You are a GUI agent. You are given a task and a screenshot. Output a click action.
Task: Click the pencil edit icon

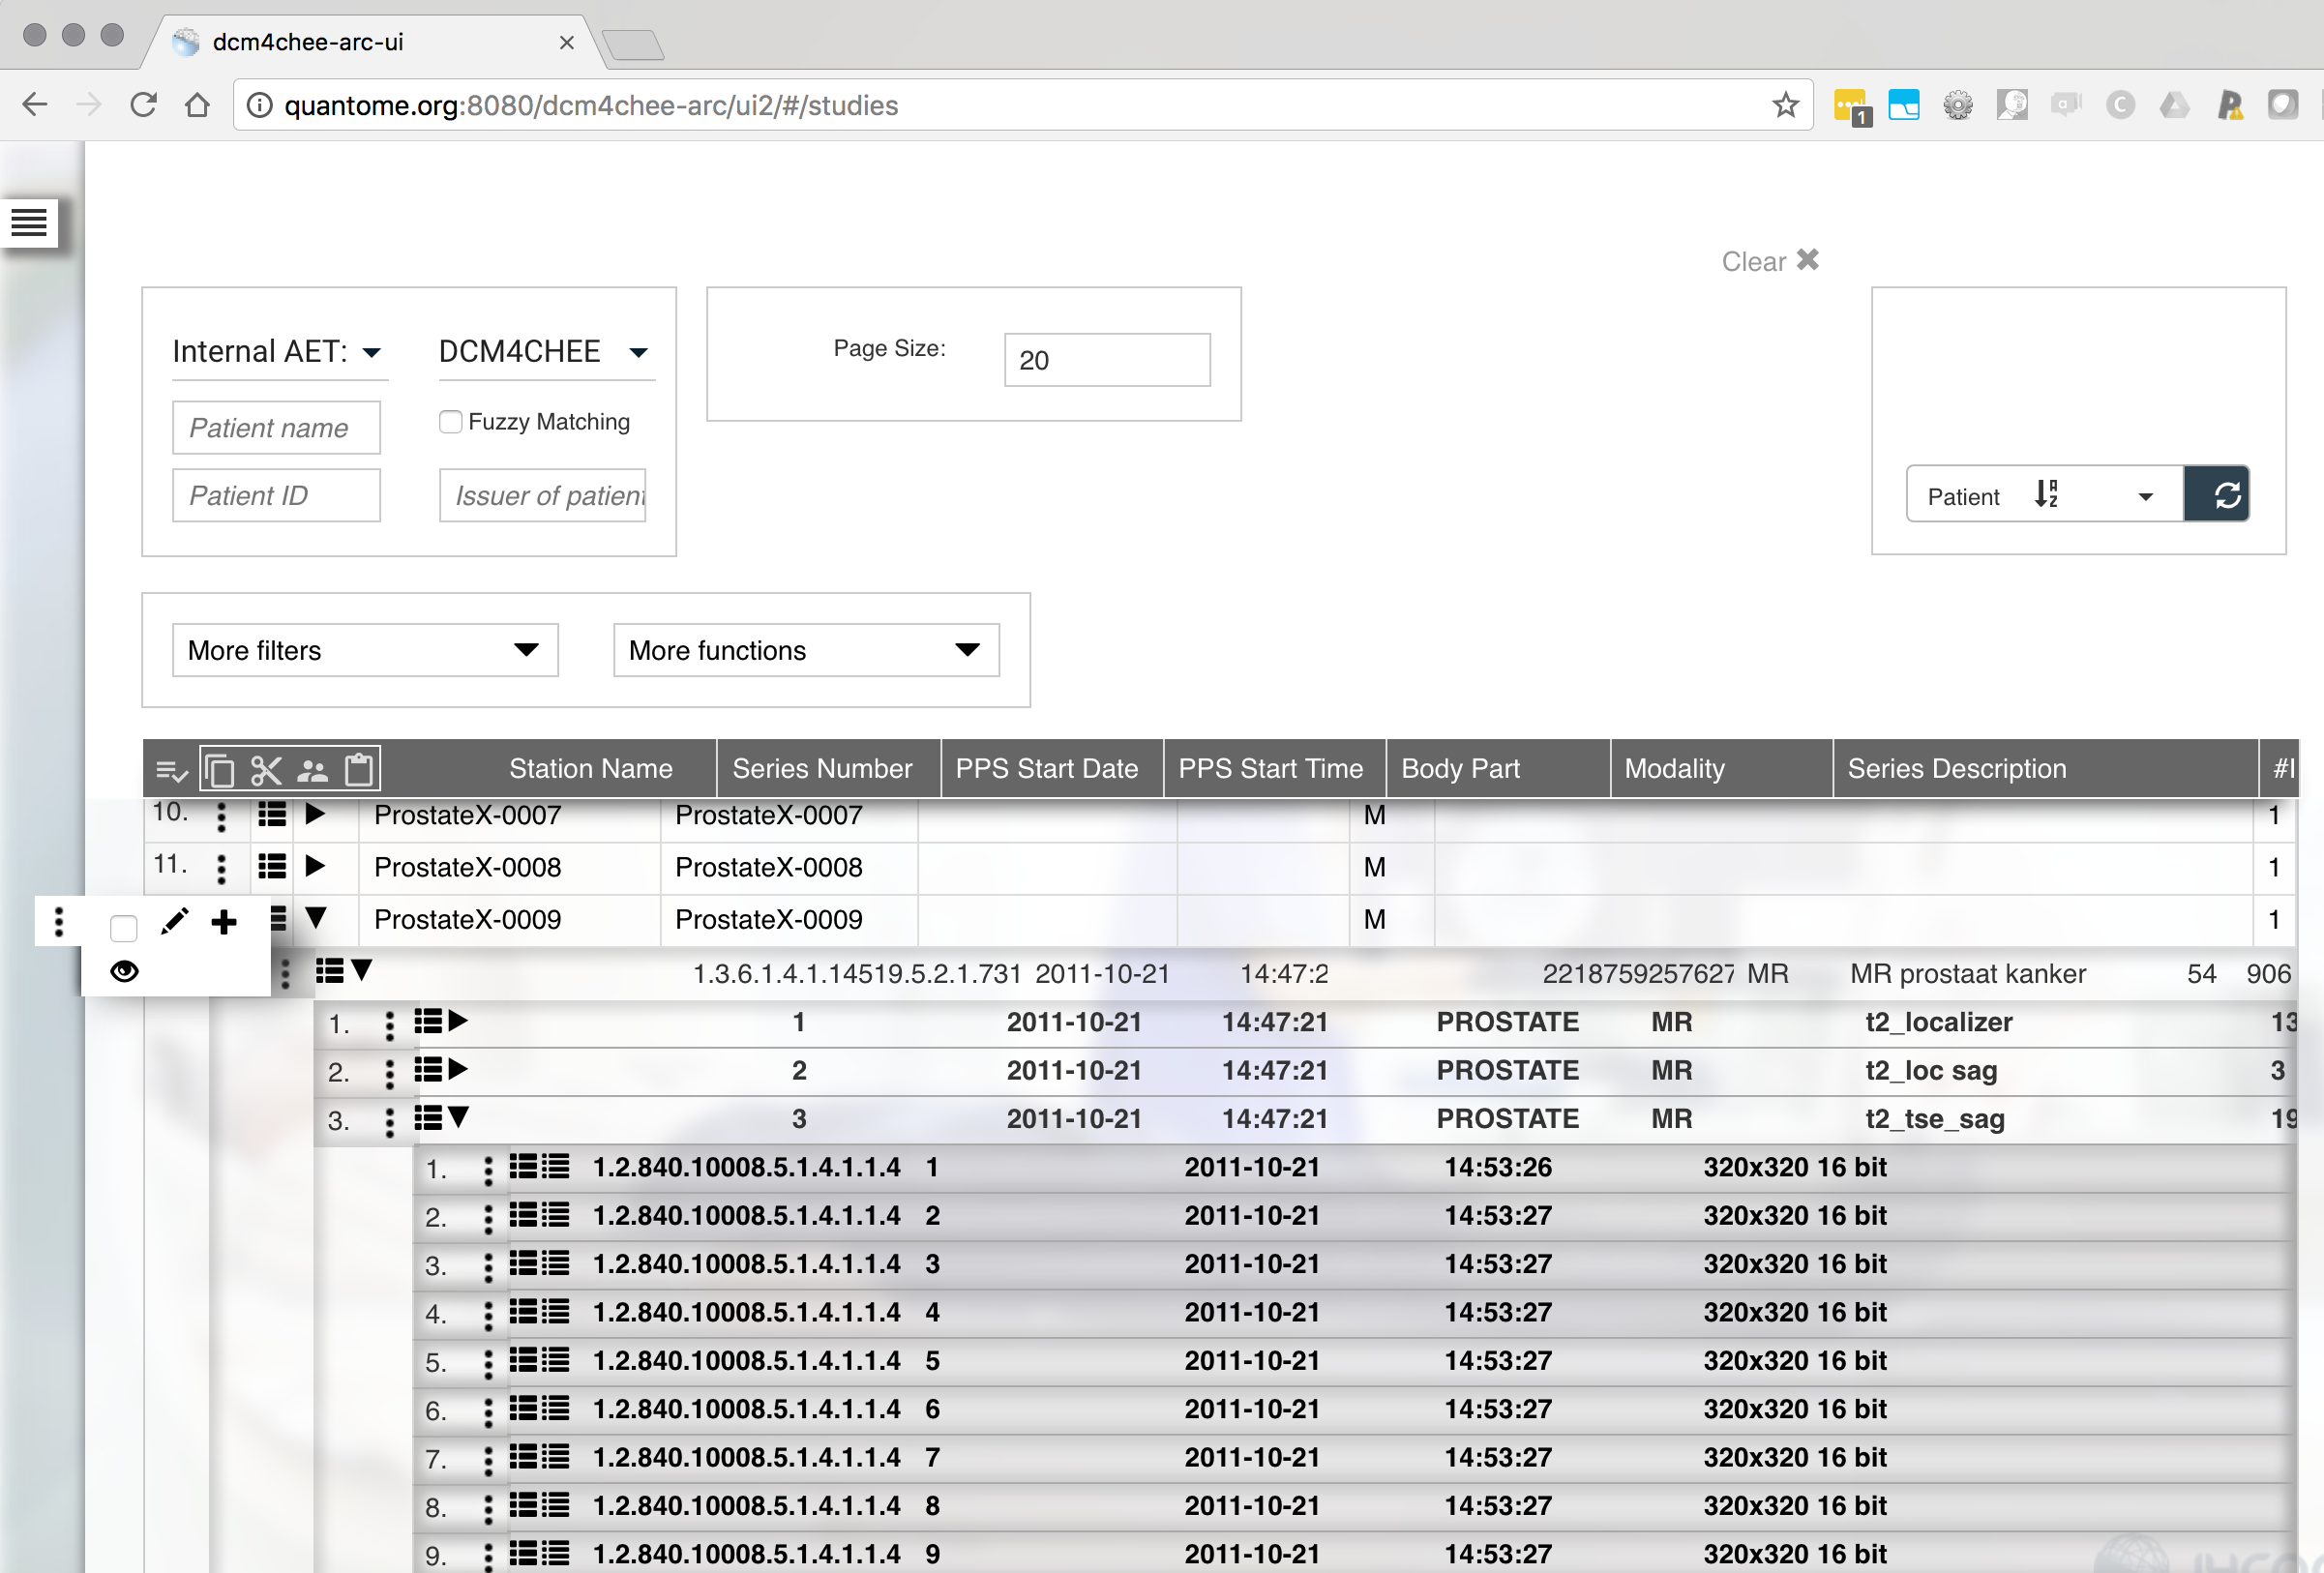(x=174, y=921)
